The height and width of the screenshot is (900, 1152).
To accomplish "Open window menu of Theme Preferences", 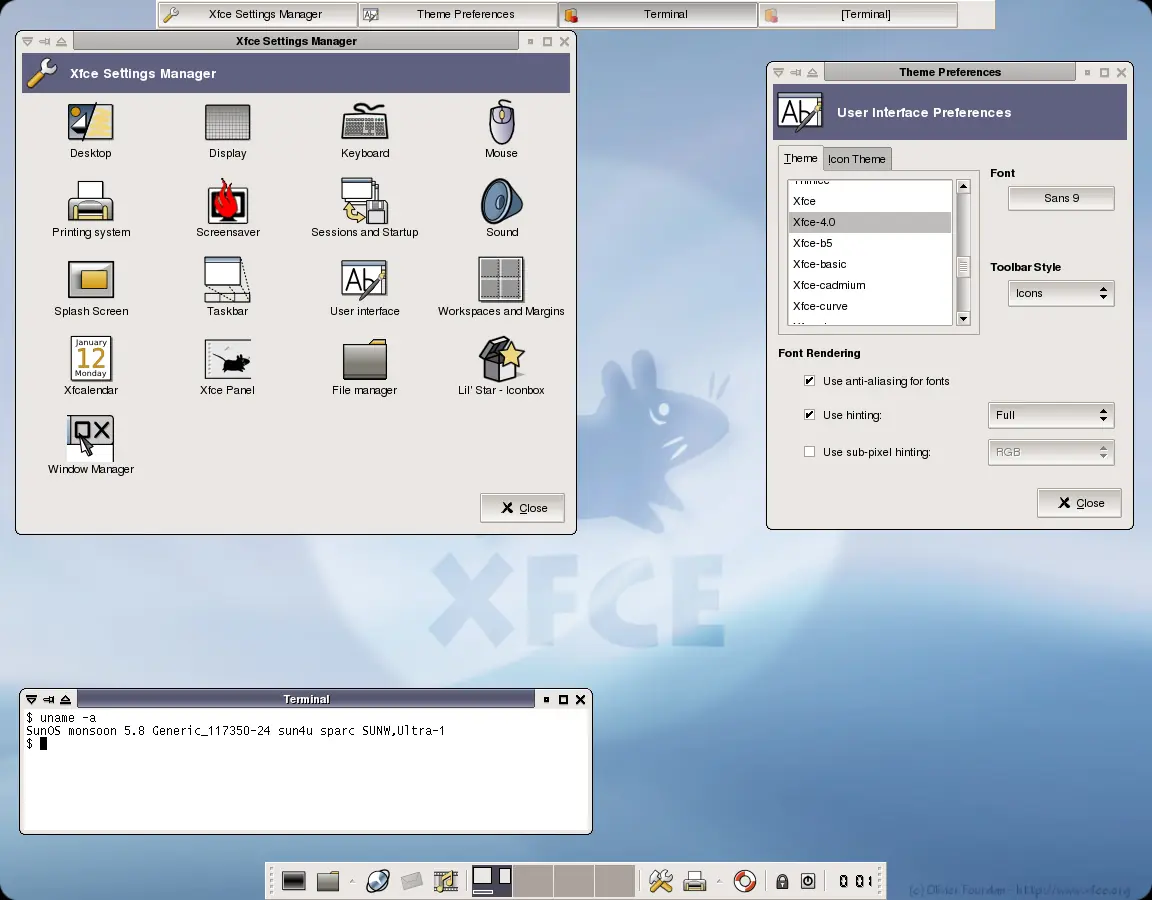I will 778,73.
